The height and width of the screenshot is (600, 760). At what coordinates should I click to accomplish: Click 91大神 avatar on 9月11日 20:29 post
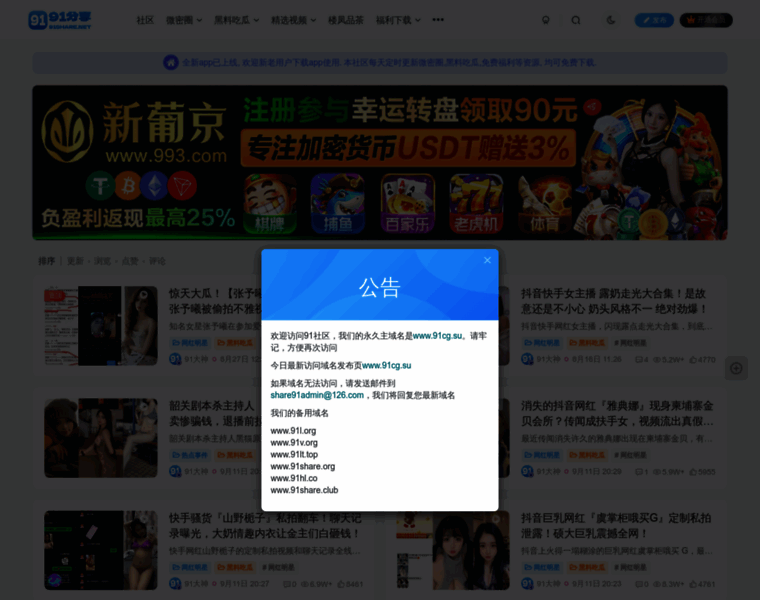coord(527,471)
